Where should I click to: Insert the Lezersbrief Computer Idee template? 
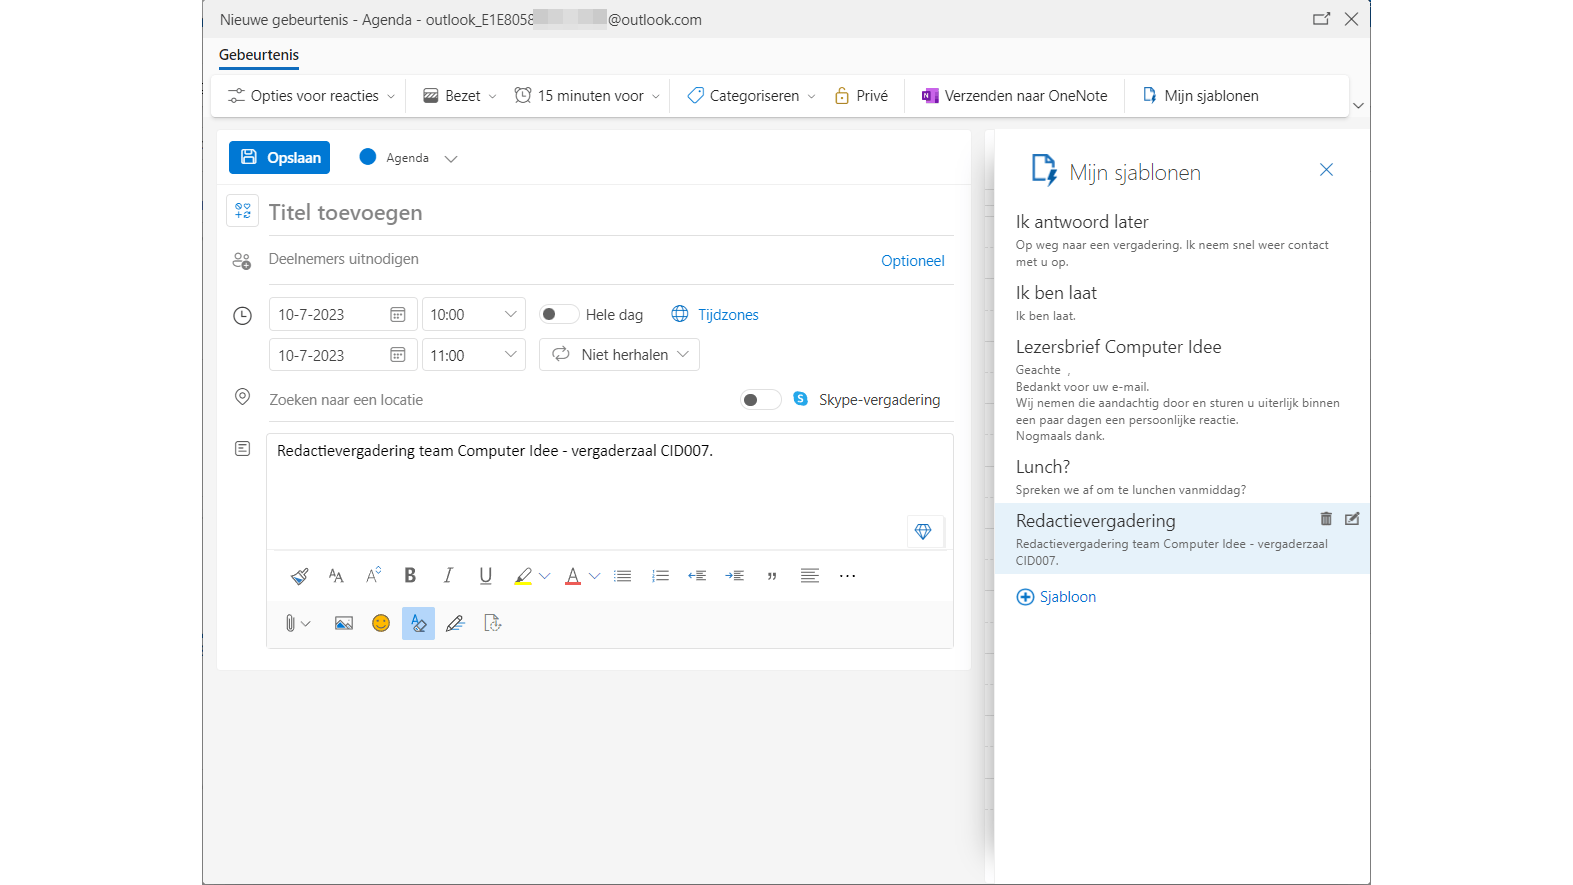coord(1182,389)
